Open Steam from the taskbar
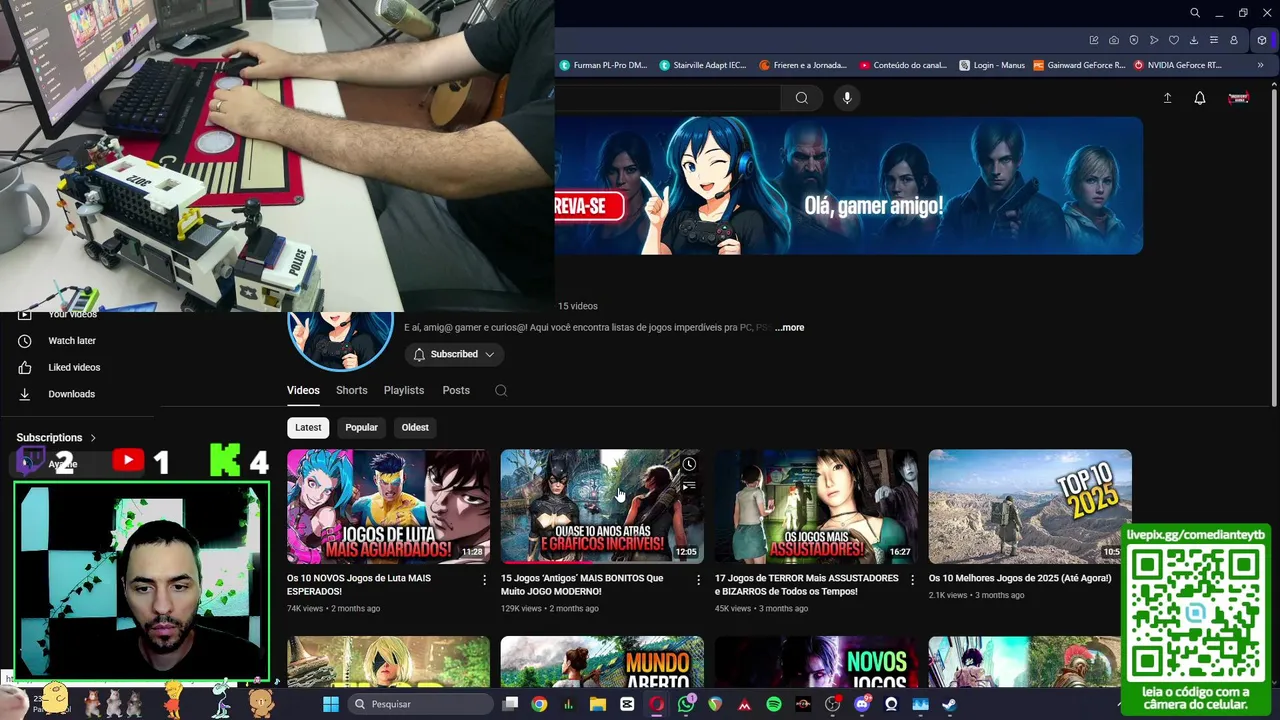Screen dimensions: 1280x720 949,704
